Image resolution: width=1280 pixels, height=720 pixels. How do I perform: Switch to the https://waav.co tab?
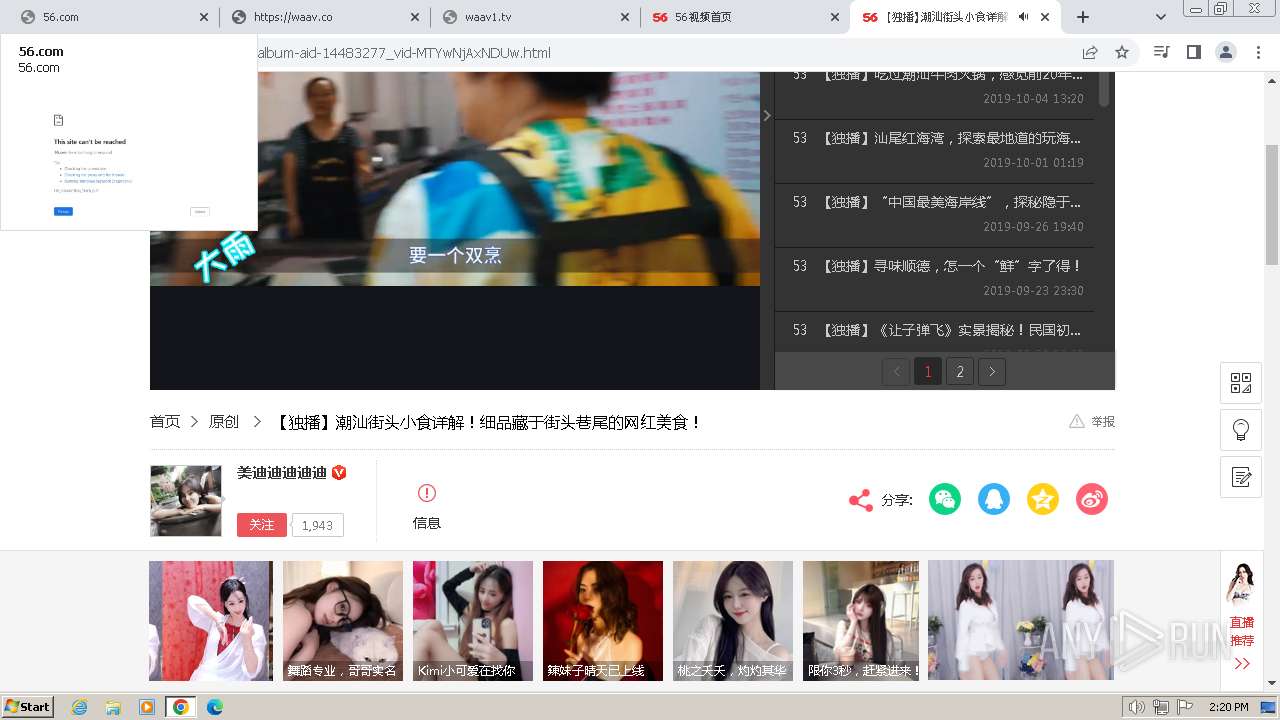click(x=325, y=17)
